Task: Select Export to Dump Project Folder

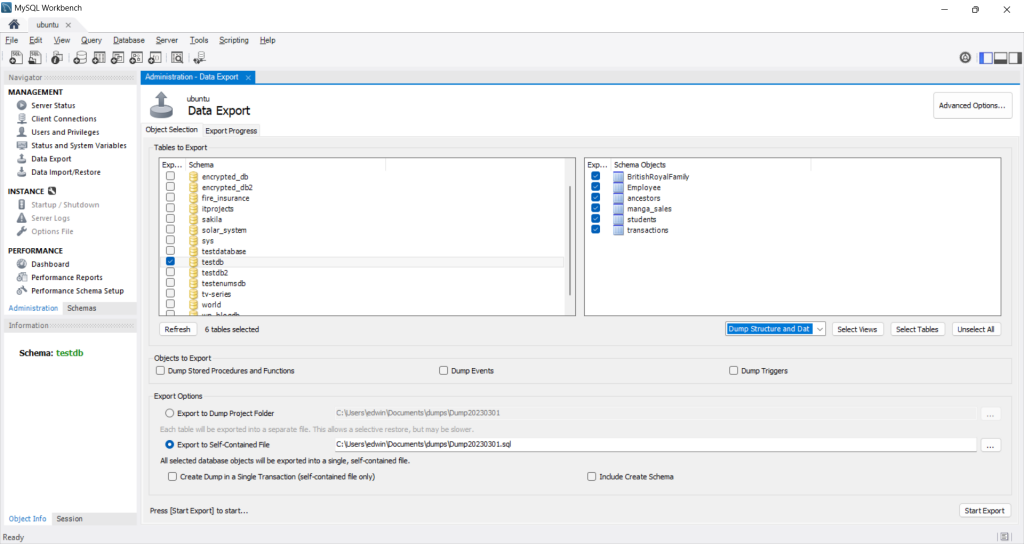Action: [169, 413]
